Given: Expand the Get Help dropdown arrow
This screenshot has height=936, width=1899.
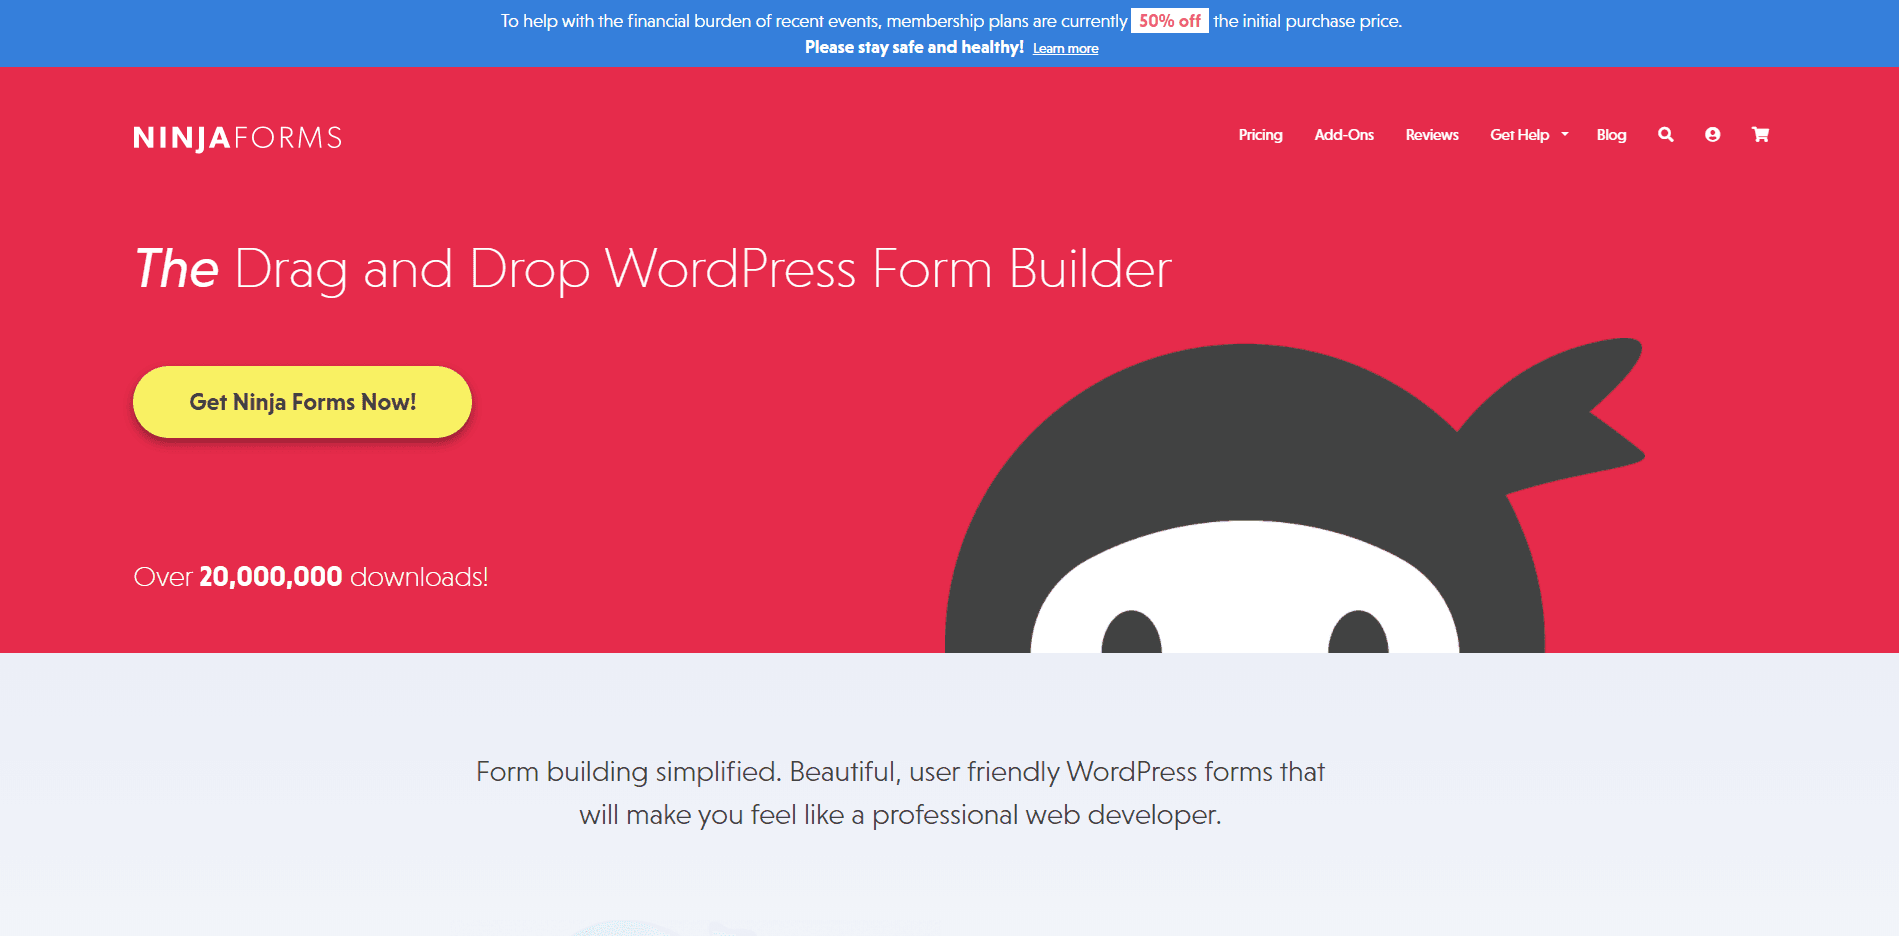Looking at the screenshot, I should pyautogui.click(x=1565, y=135).
